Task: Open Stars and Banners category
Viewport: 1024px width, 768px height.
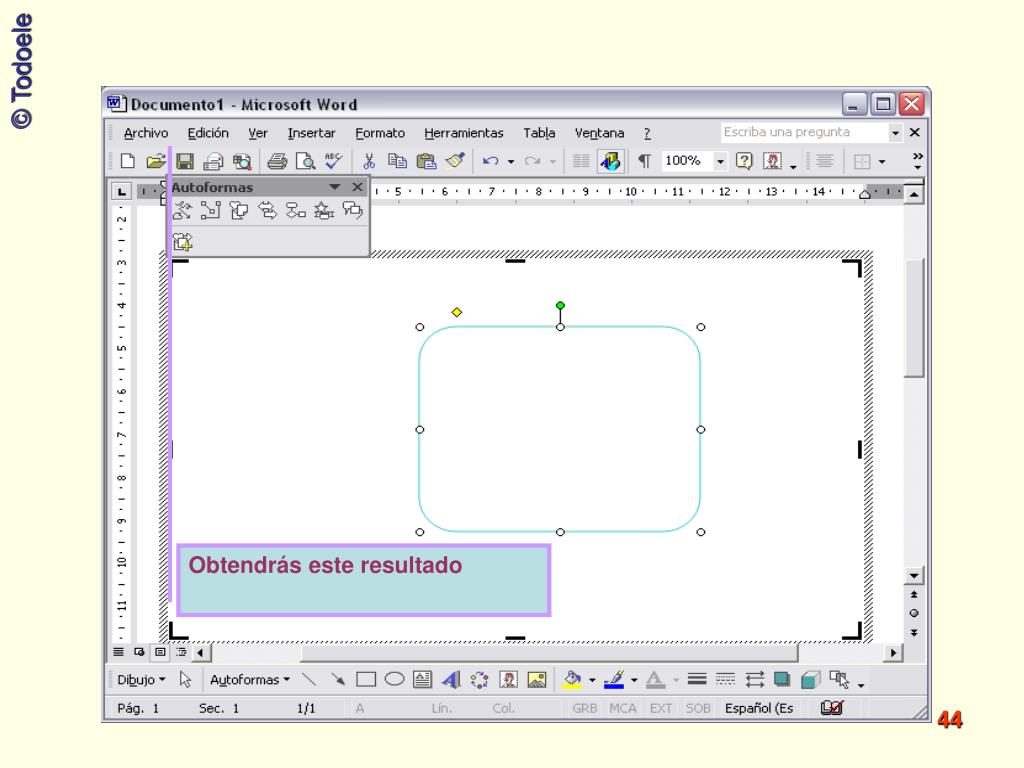Action: [324, 210]
